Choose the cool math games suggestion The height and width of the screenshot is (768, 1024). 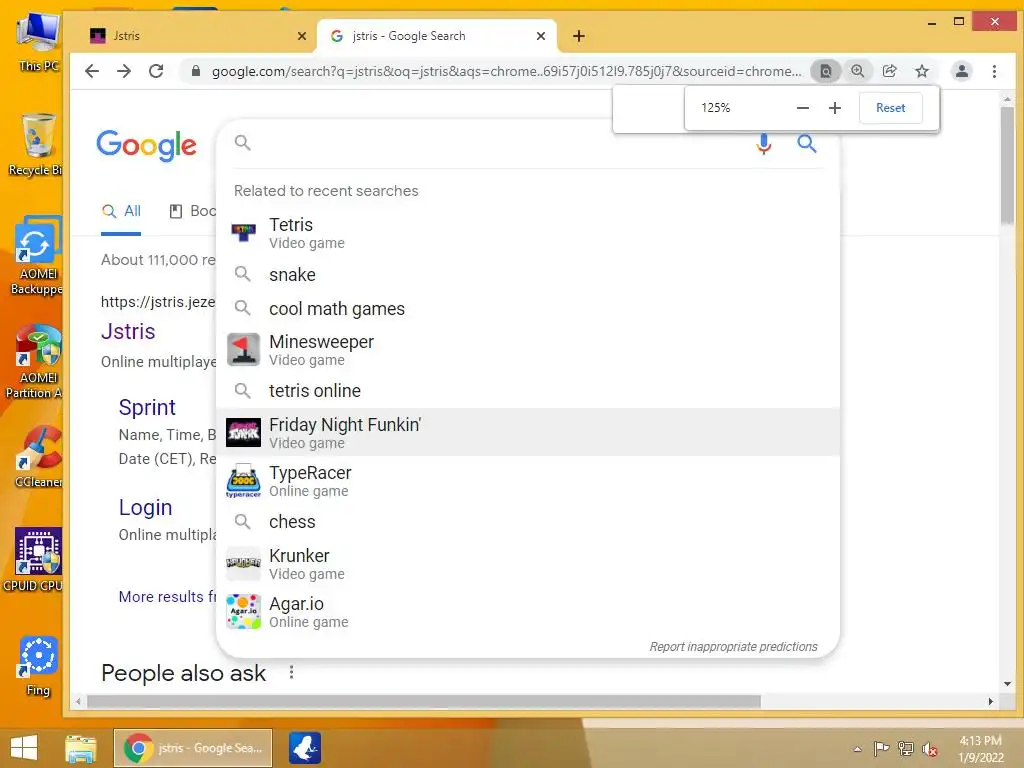click(x=528, y=308)
